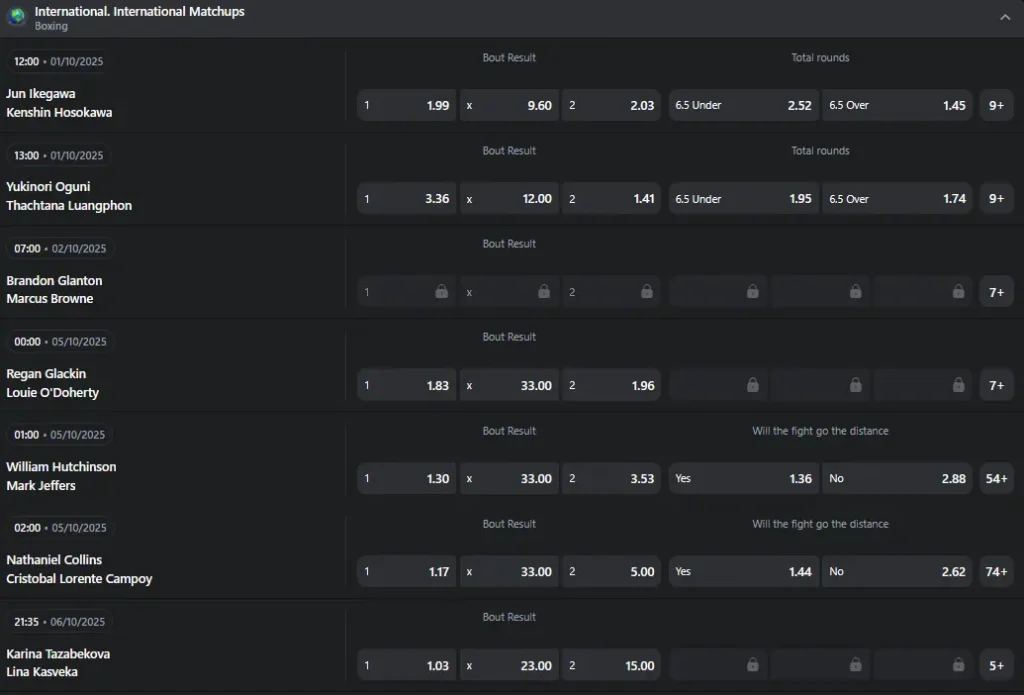Click the globe icon beside International Matchups
Image resolution: width=1024 pixels, height=695 pixels.
[x=16, y=17]
